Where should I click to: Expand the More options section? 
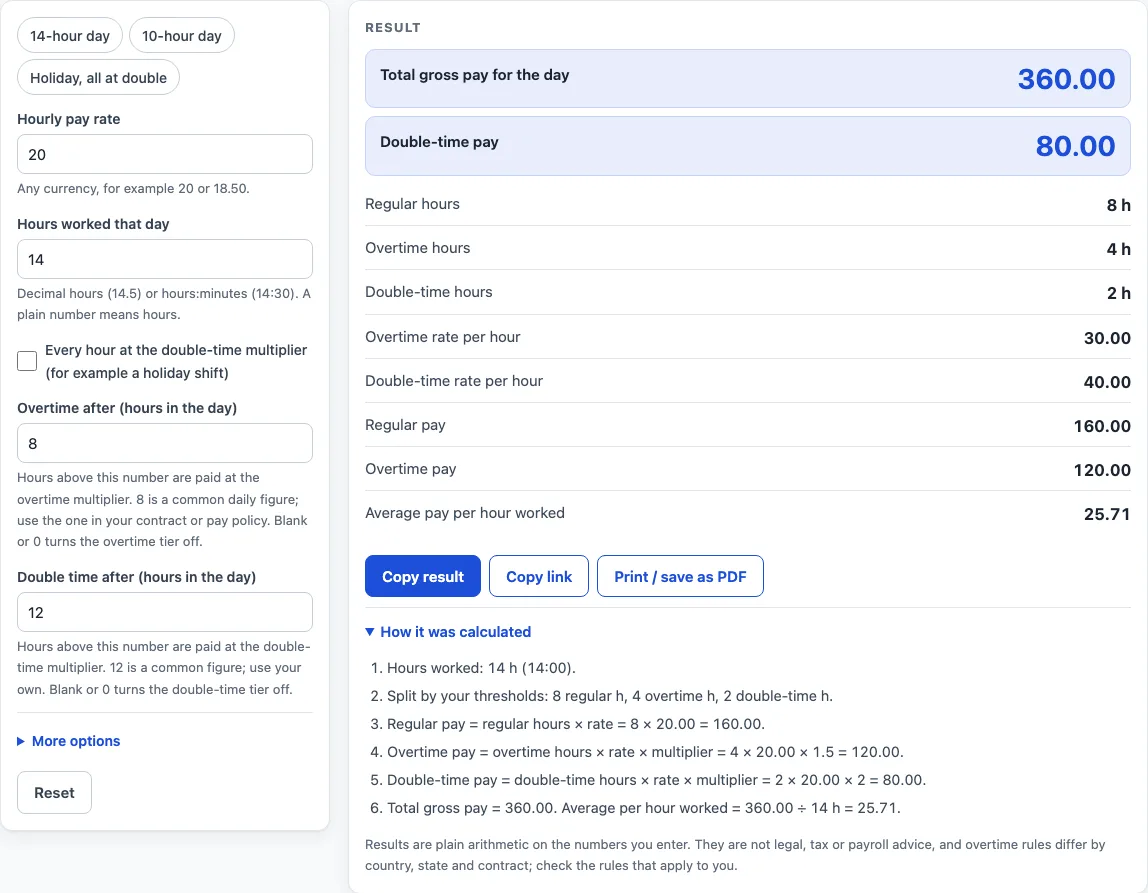click(x=69, y=741)
